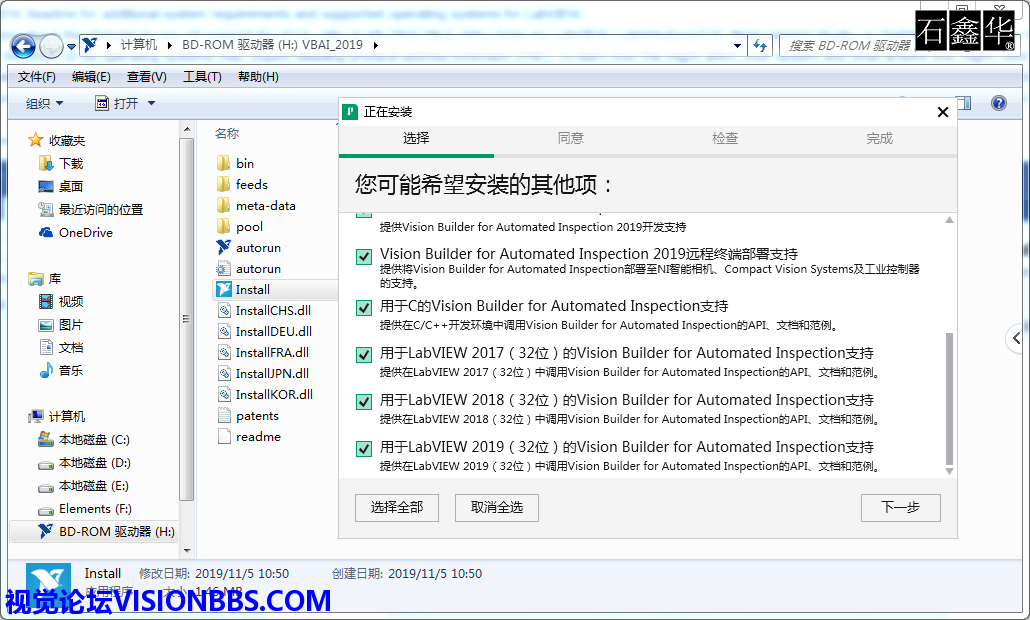Uncheck the 远程终端部署支持 checkbox

pyautogui.click(x=363, y=257)
